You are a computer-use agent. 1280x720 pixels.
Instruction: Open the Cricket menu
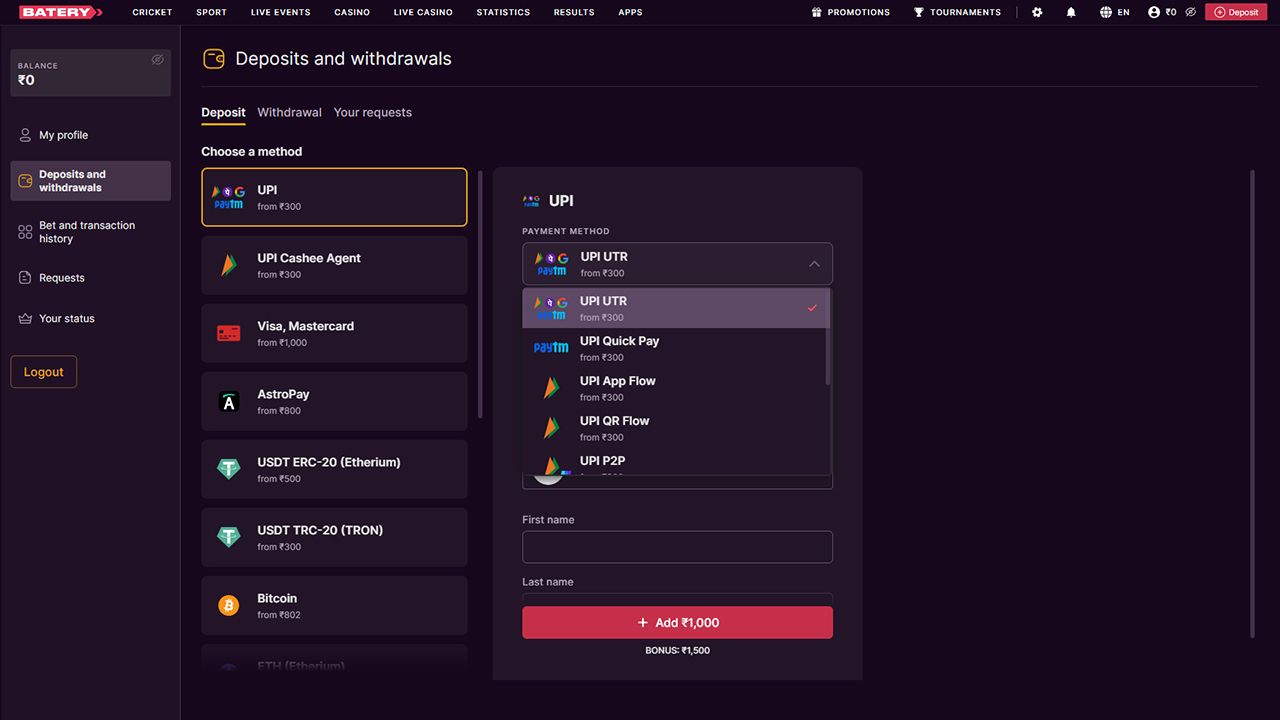click(152, 12)
